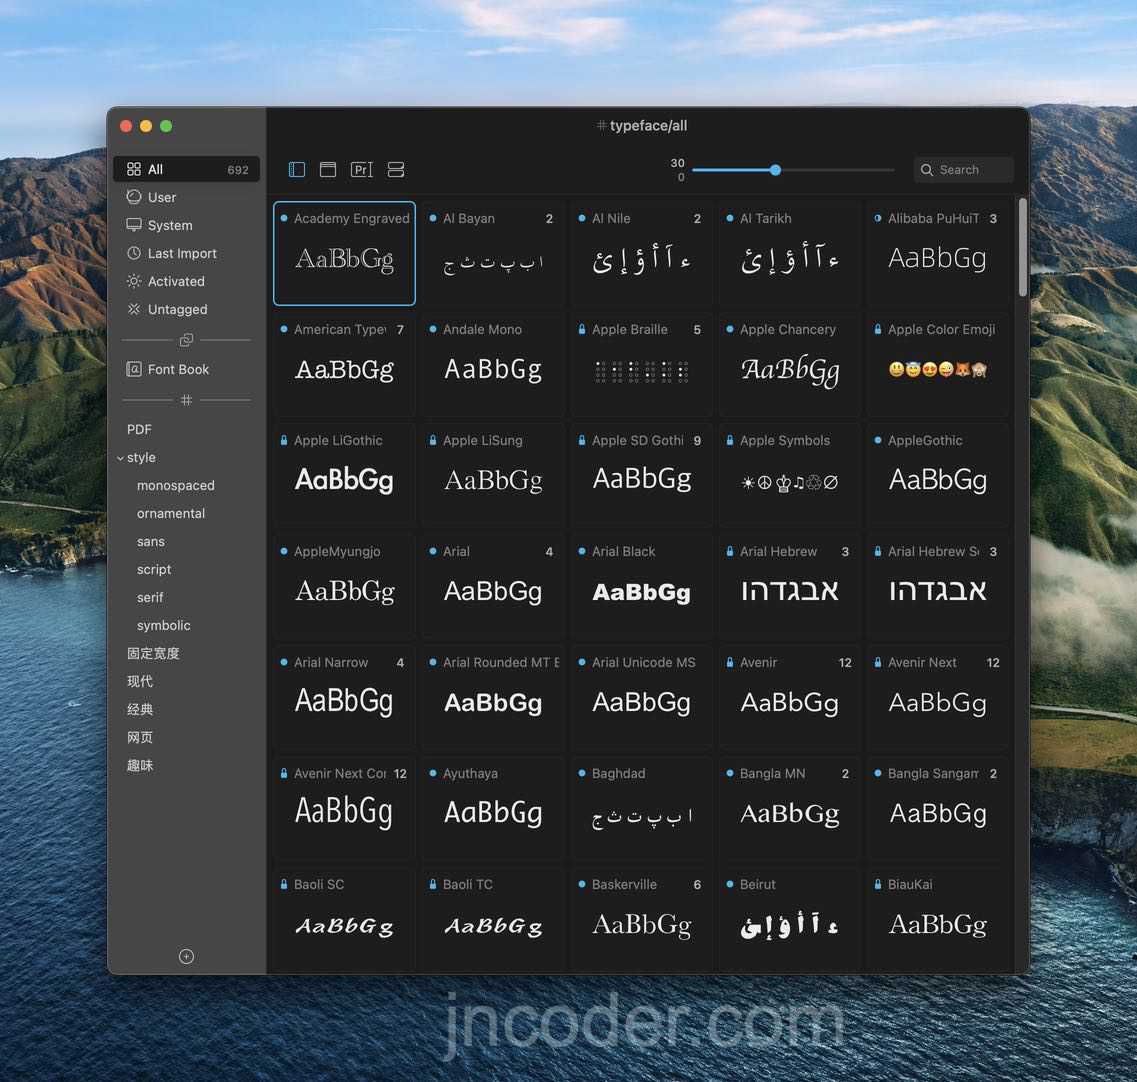Click the Last Import clock icon

(133, 253)
